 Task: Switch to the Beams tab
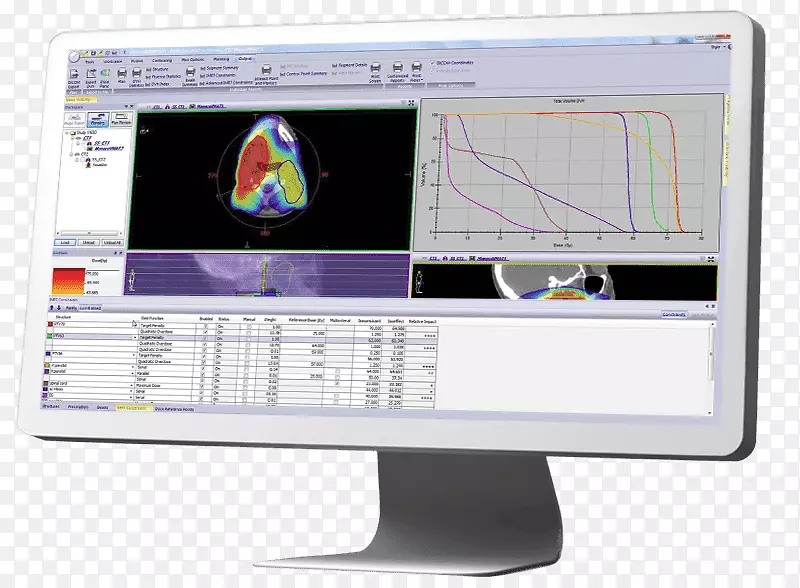[x=103, y=407]
